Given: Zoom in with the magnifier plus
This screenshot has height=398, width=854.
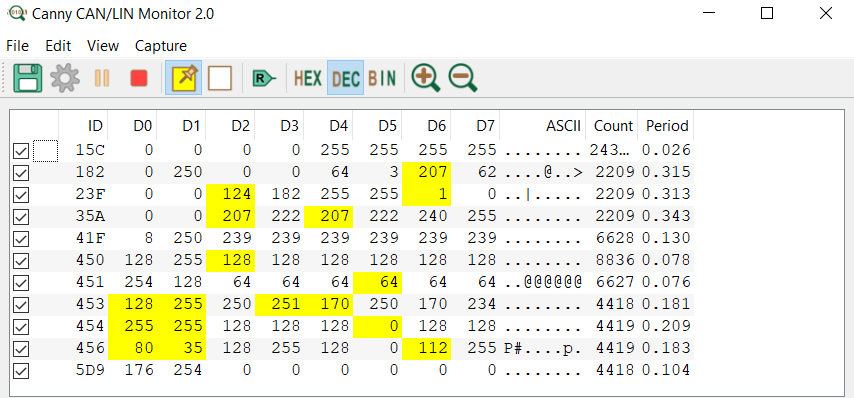Looking at the screenshot, I should pyautogui.click(x=426, y=78).
